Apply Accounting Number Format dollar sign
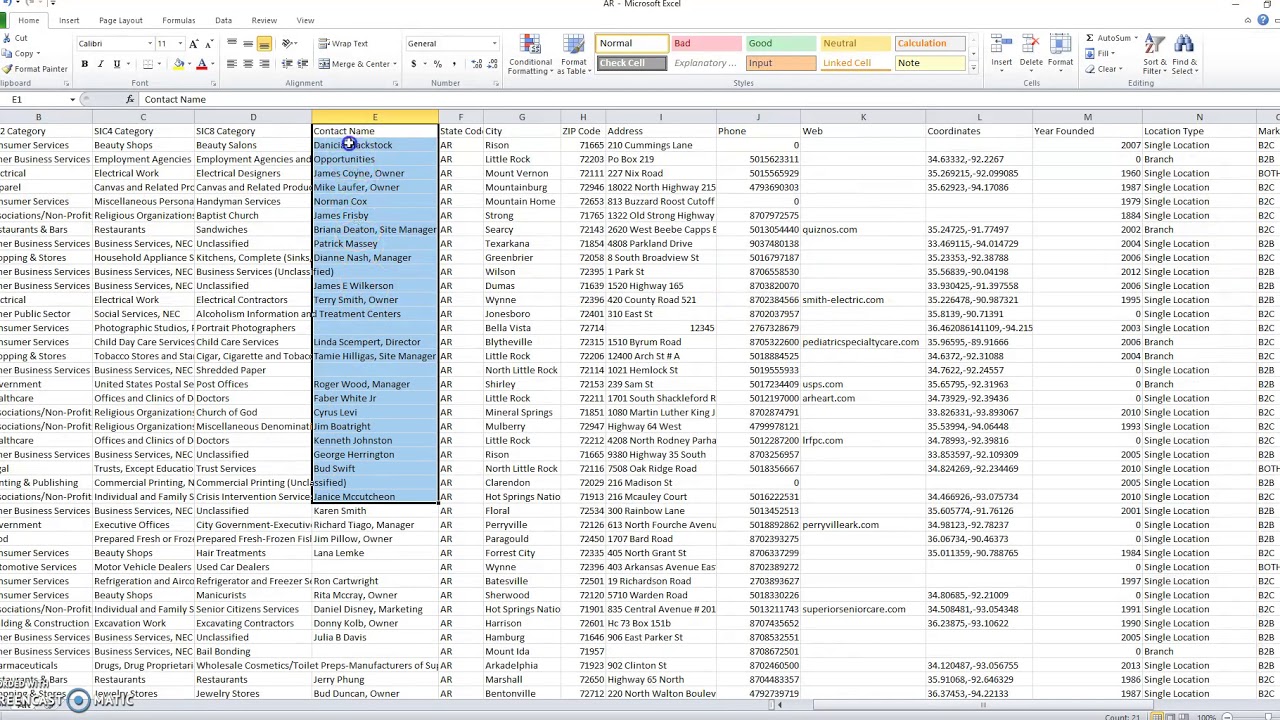 click(x=413, y=64)
